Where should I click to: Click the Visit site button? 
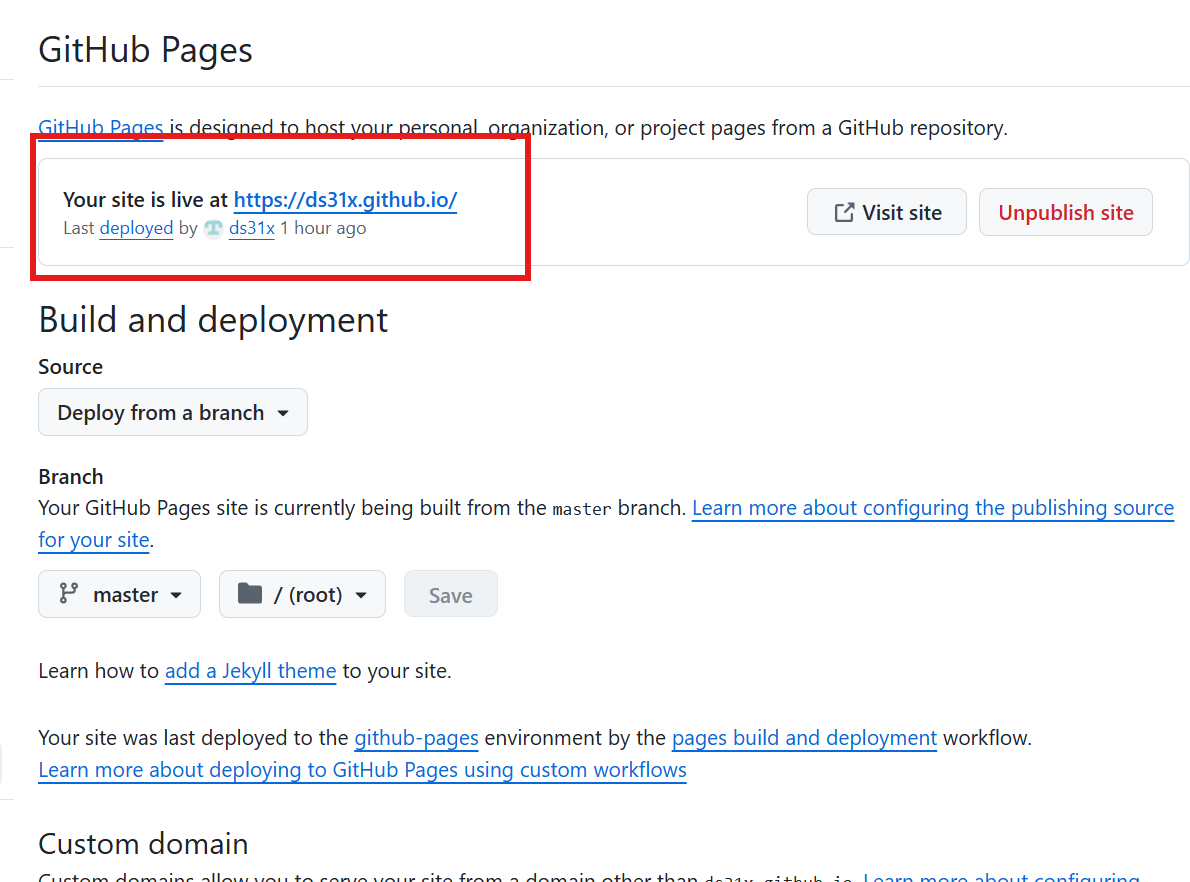(x=886, y=212)
